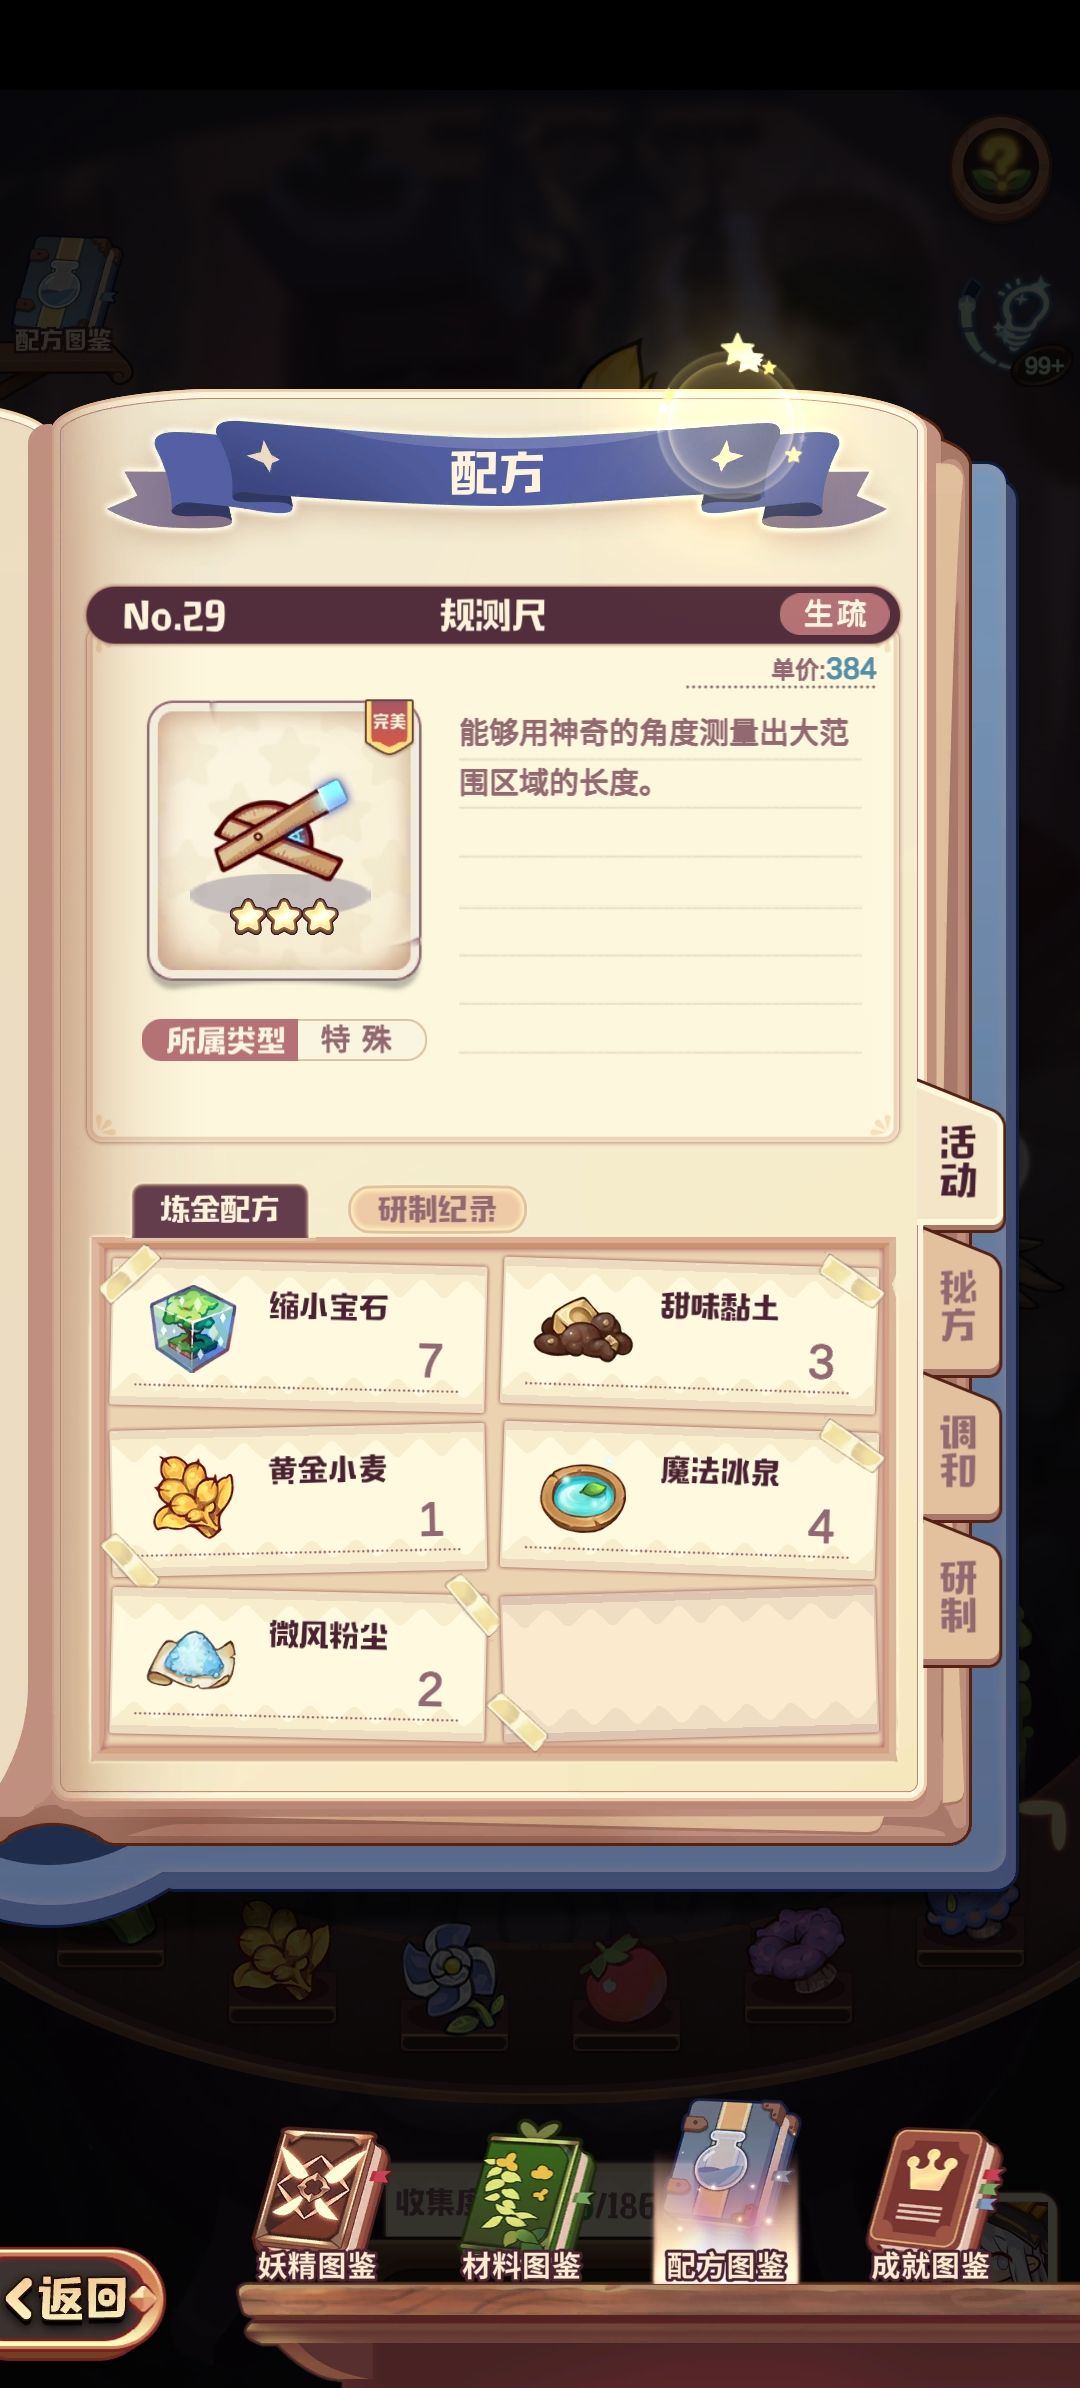1080x2388 pixels.
Task: Open the 秘方 side bookmark tab
Action: (x=958, y=1305)
